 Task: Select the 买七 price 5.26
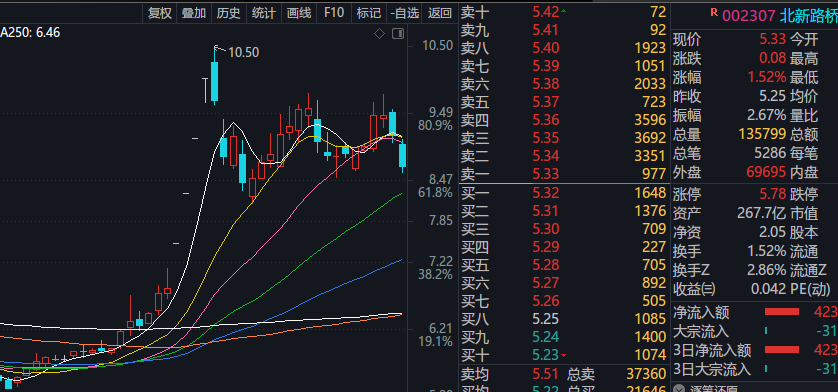click(x=546, y=301)
